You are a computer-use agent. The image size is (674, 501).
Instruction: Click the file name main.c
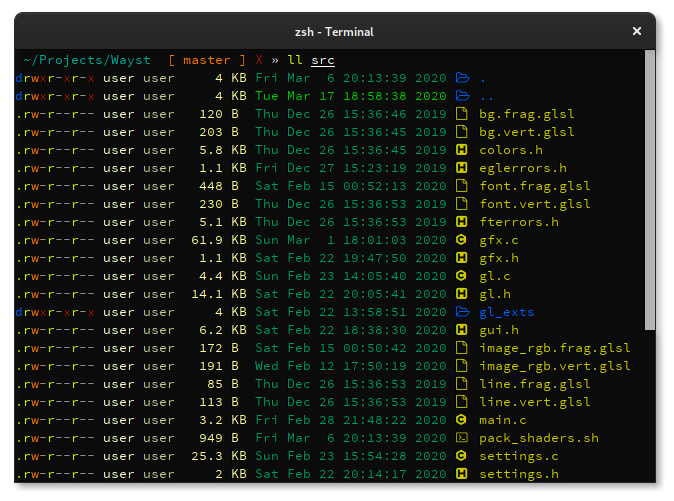tap(503, 420)
